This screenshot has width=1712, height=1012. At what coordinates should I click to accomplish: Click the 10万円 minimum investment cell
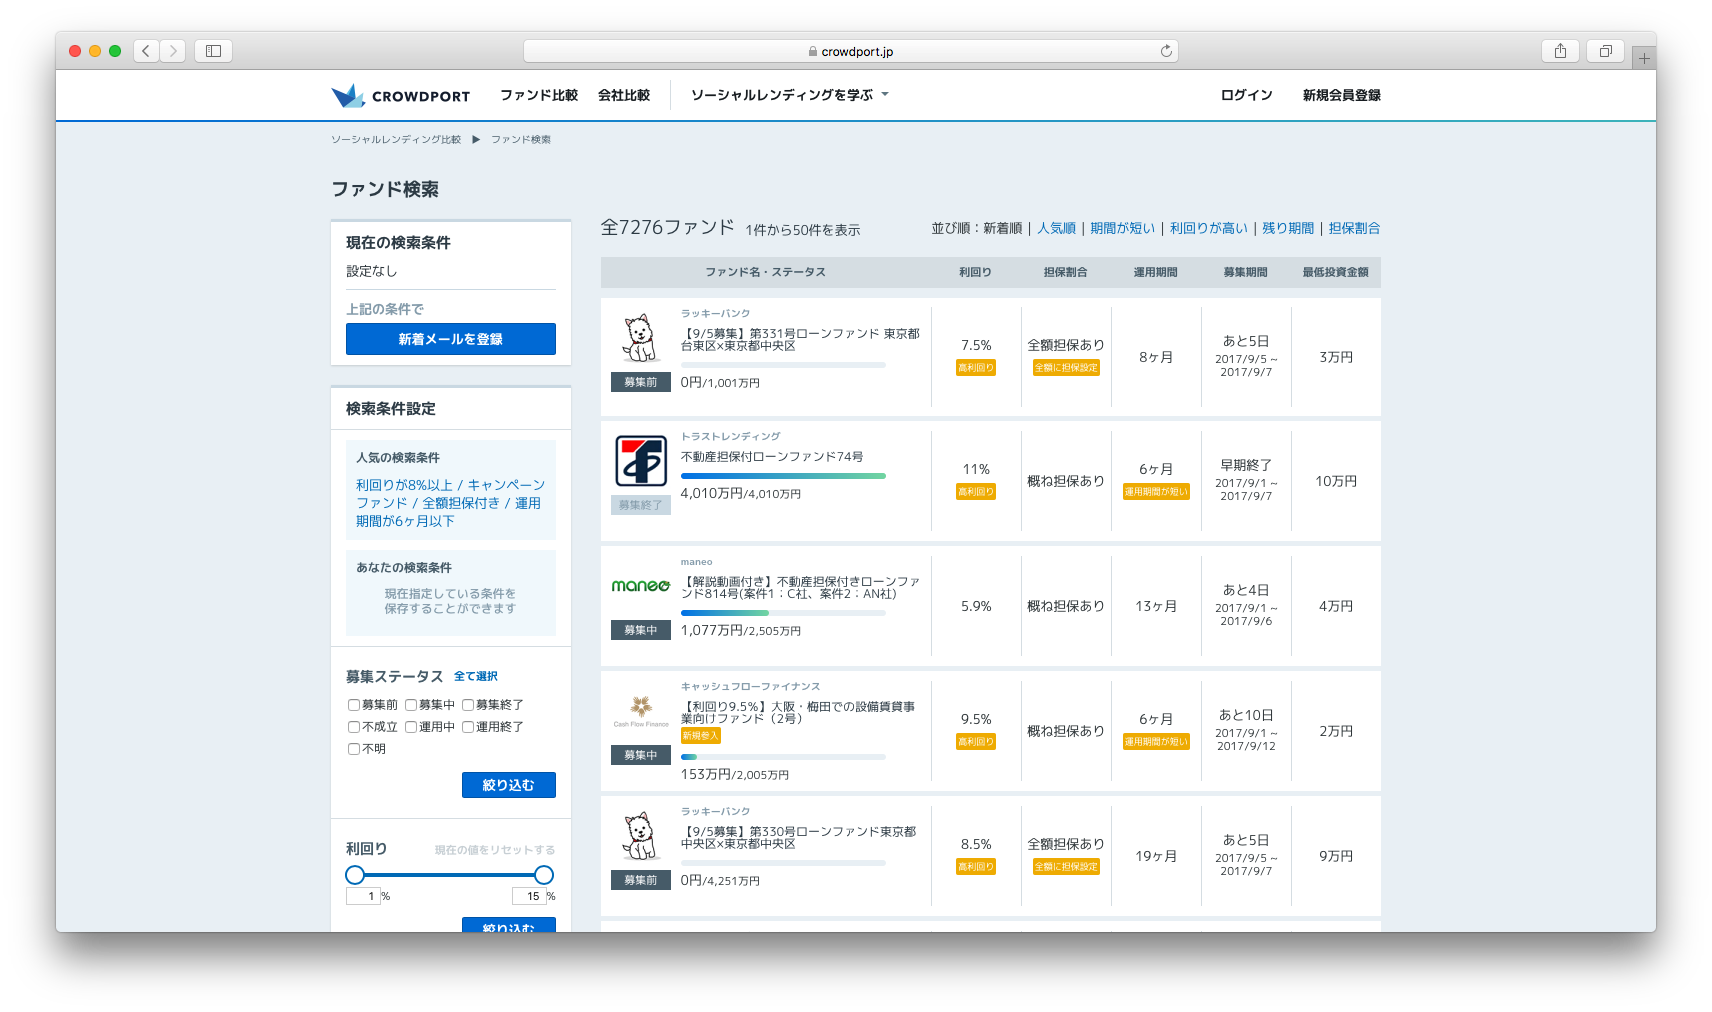[1336, 481]
